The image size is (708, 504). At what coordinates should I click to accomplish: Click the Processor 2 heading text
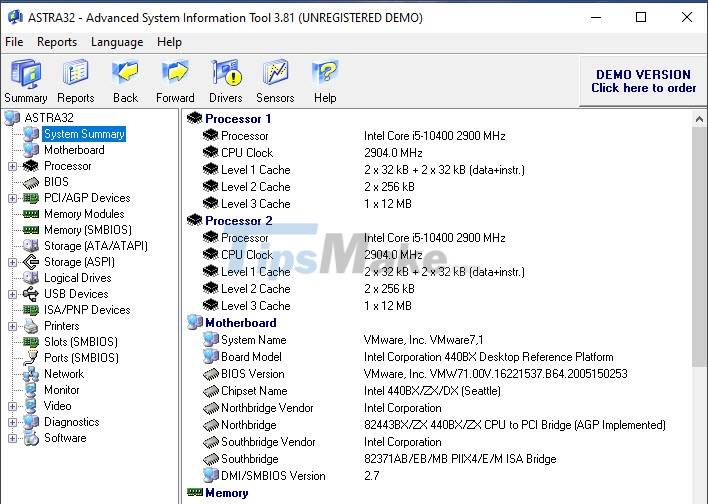point(238,221)
